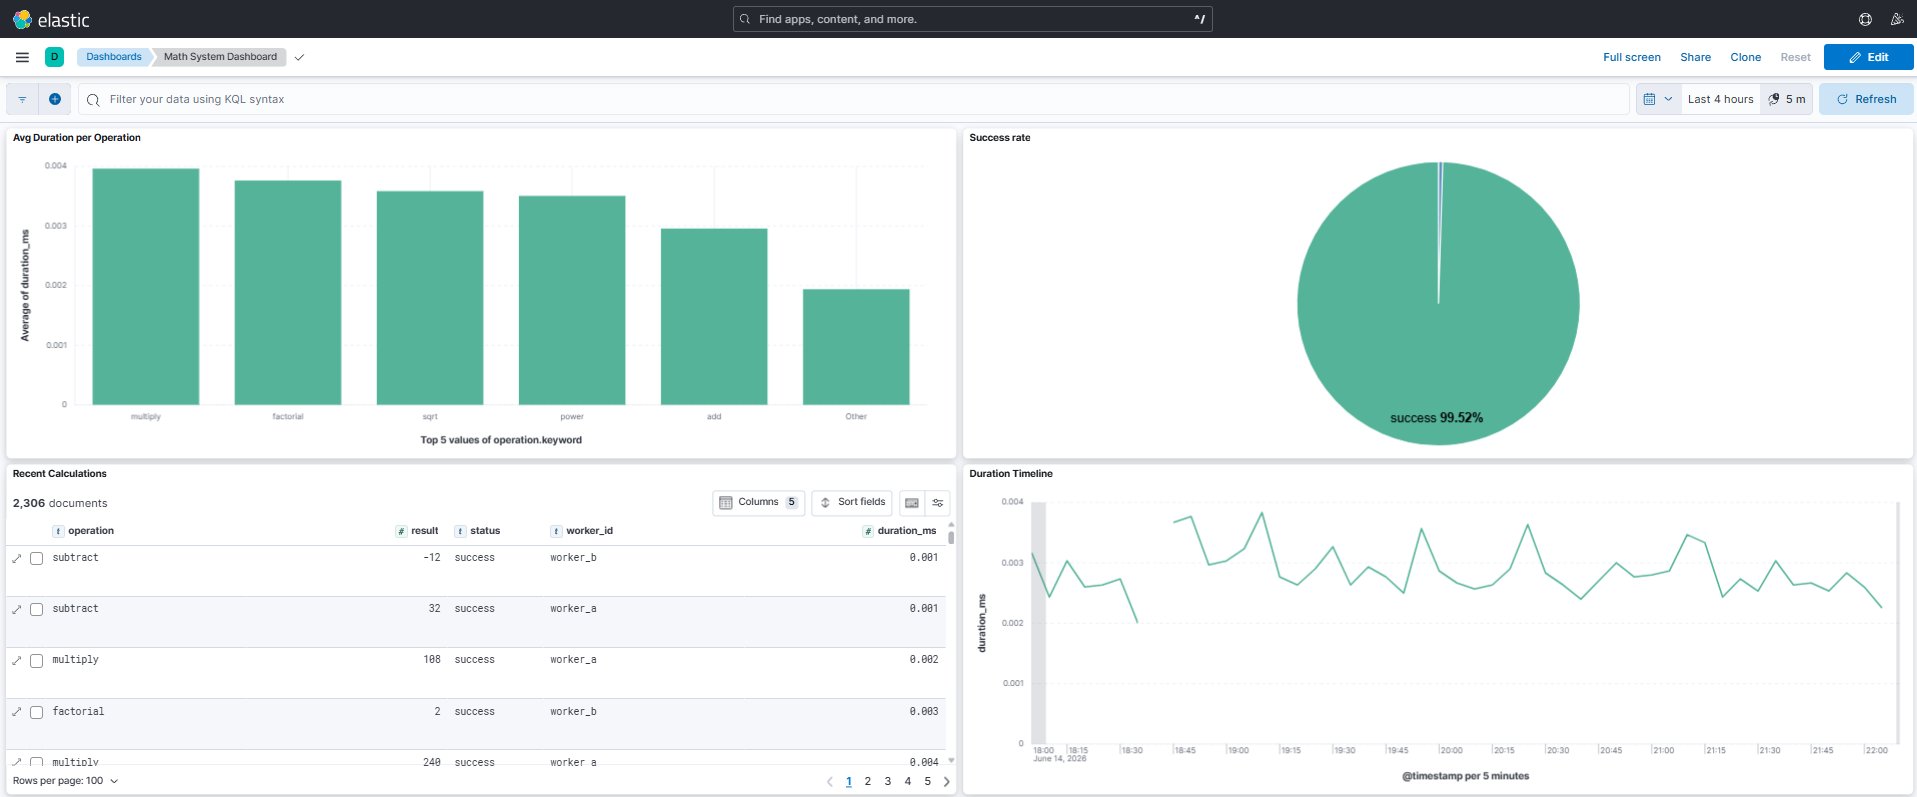Click the checkmark saved badge beside breadcrumb

point(299,57)
